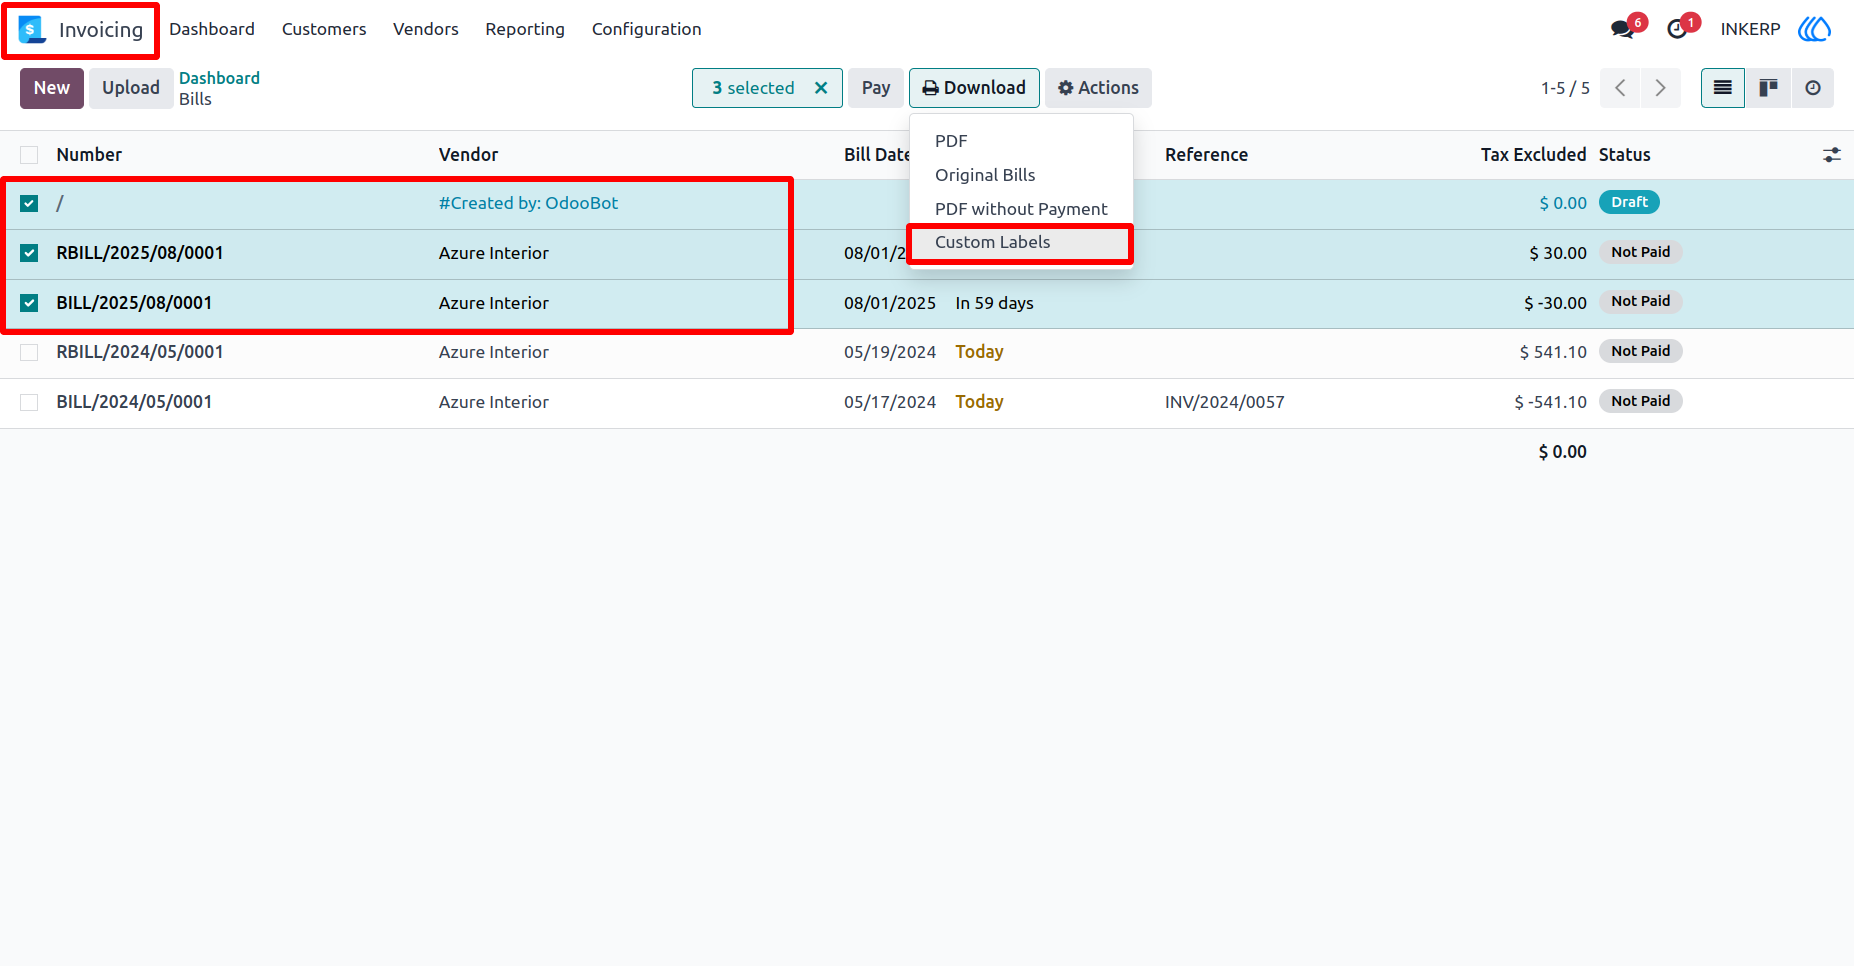Screen dimensions: 1854x966
Task: Click the Upload button
Action: click(x=131, y=88)
